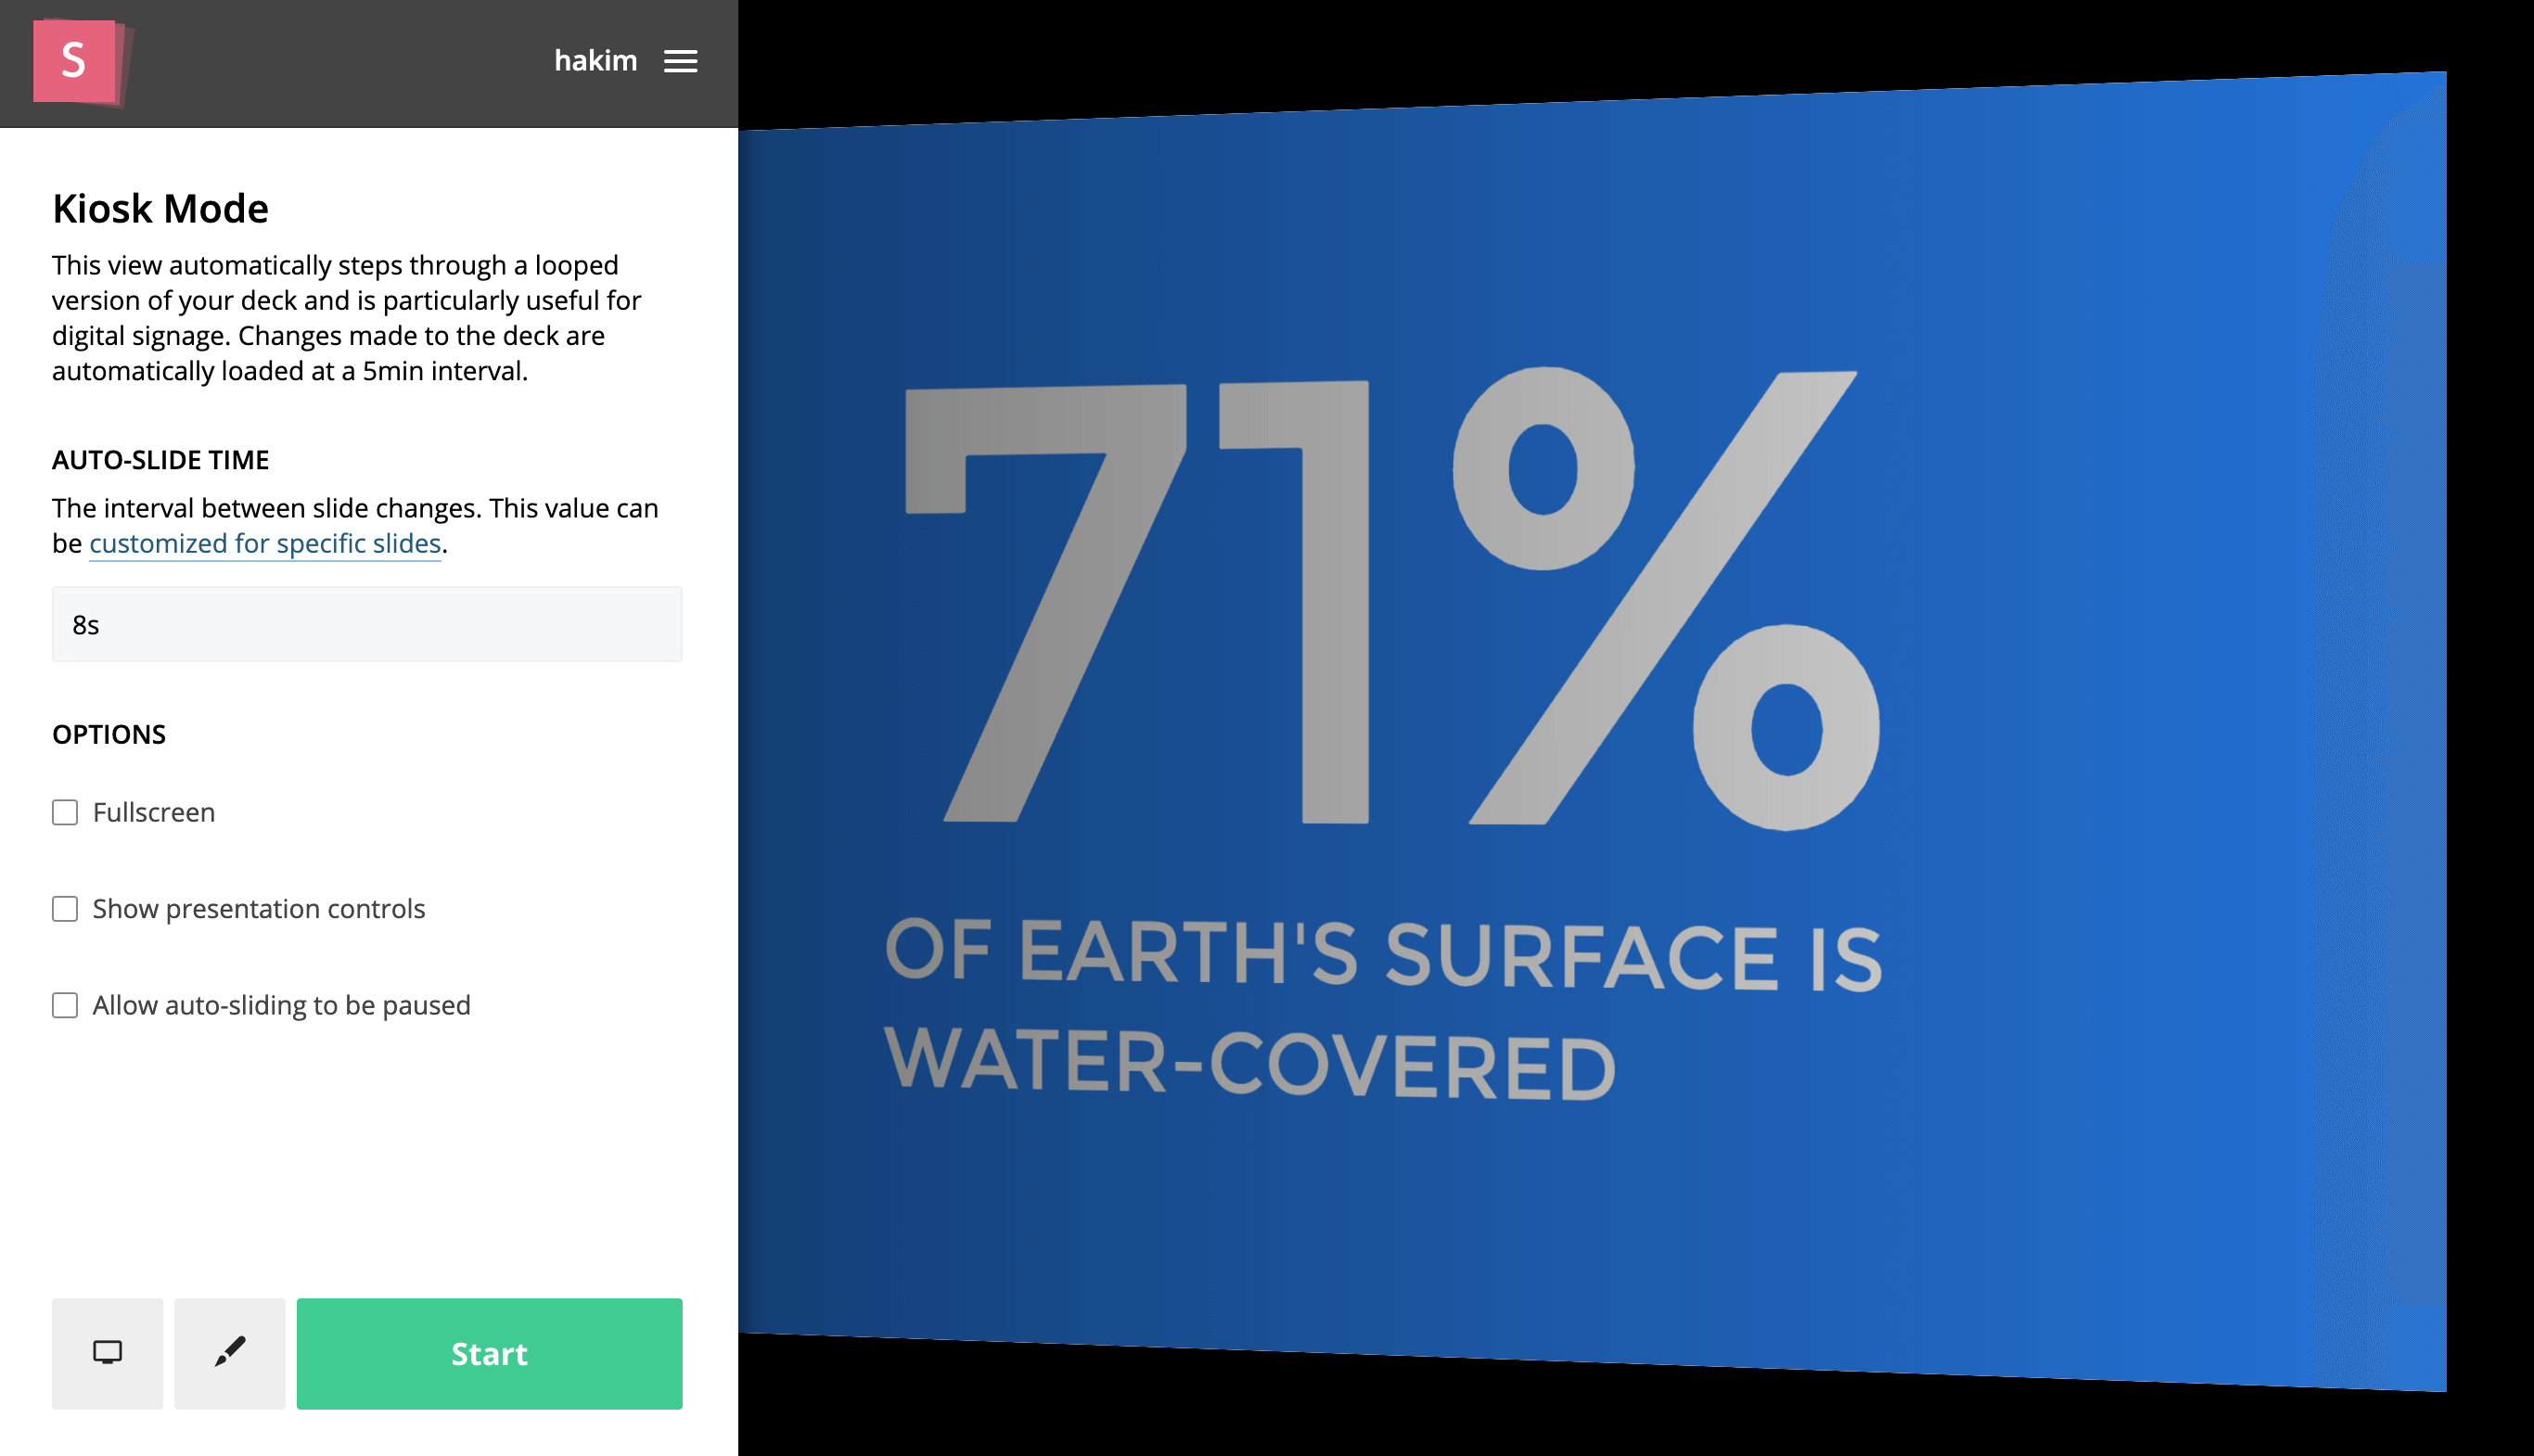Viewport: 2534px width, 1456px height.
Task: Enable the Fullscreen checkbox
Action: click(x=65, y=812)
